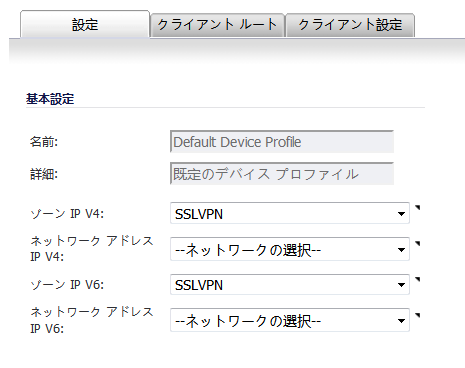
Task: Click the tooltip marker beside ゾーン IP V4
Action: pos(417,208)
